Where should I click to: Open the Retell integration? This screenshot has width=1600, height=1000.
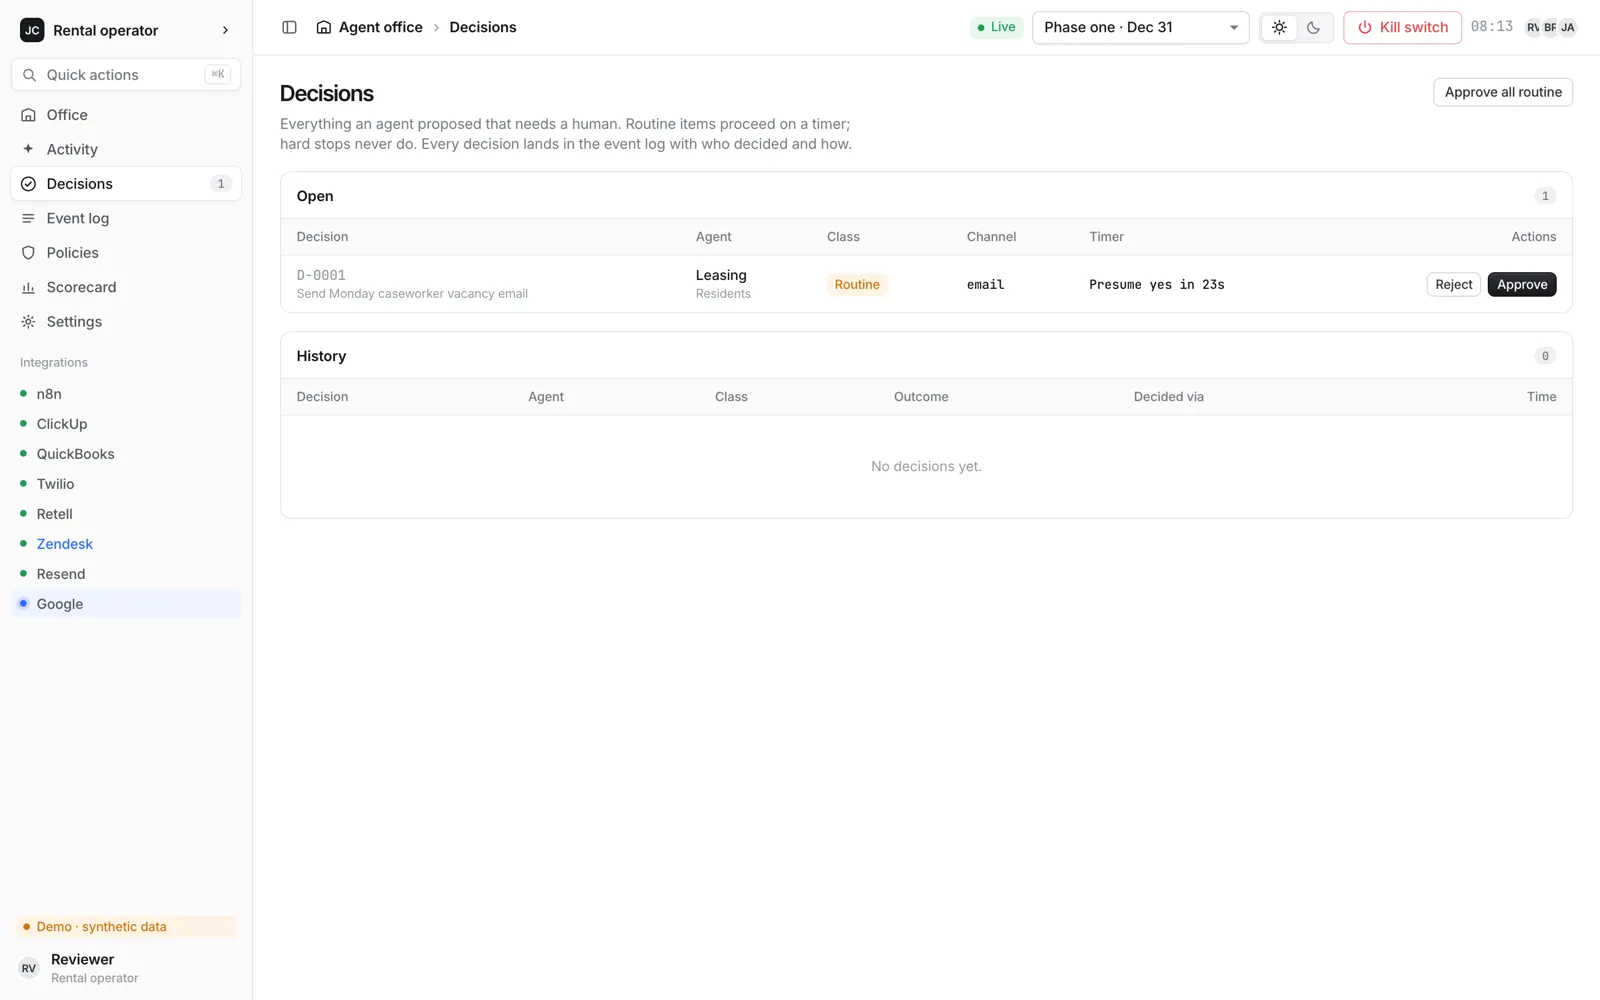click(x=126, y=514)
